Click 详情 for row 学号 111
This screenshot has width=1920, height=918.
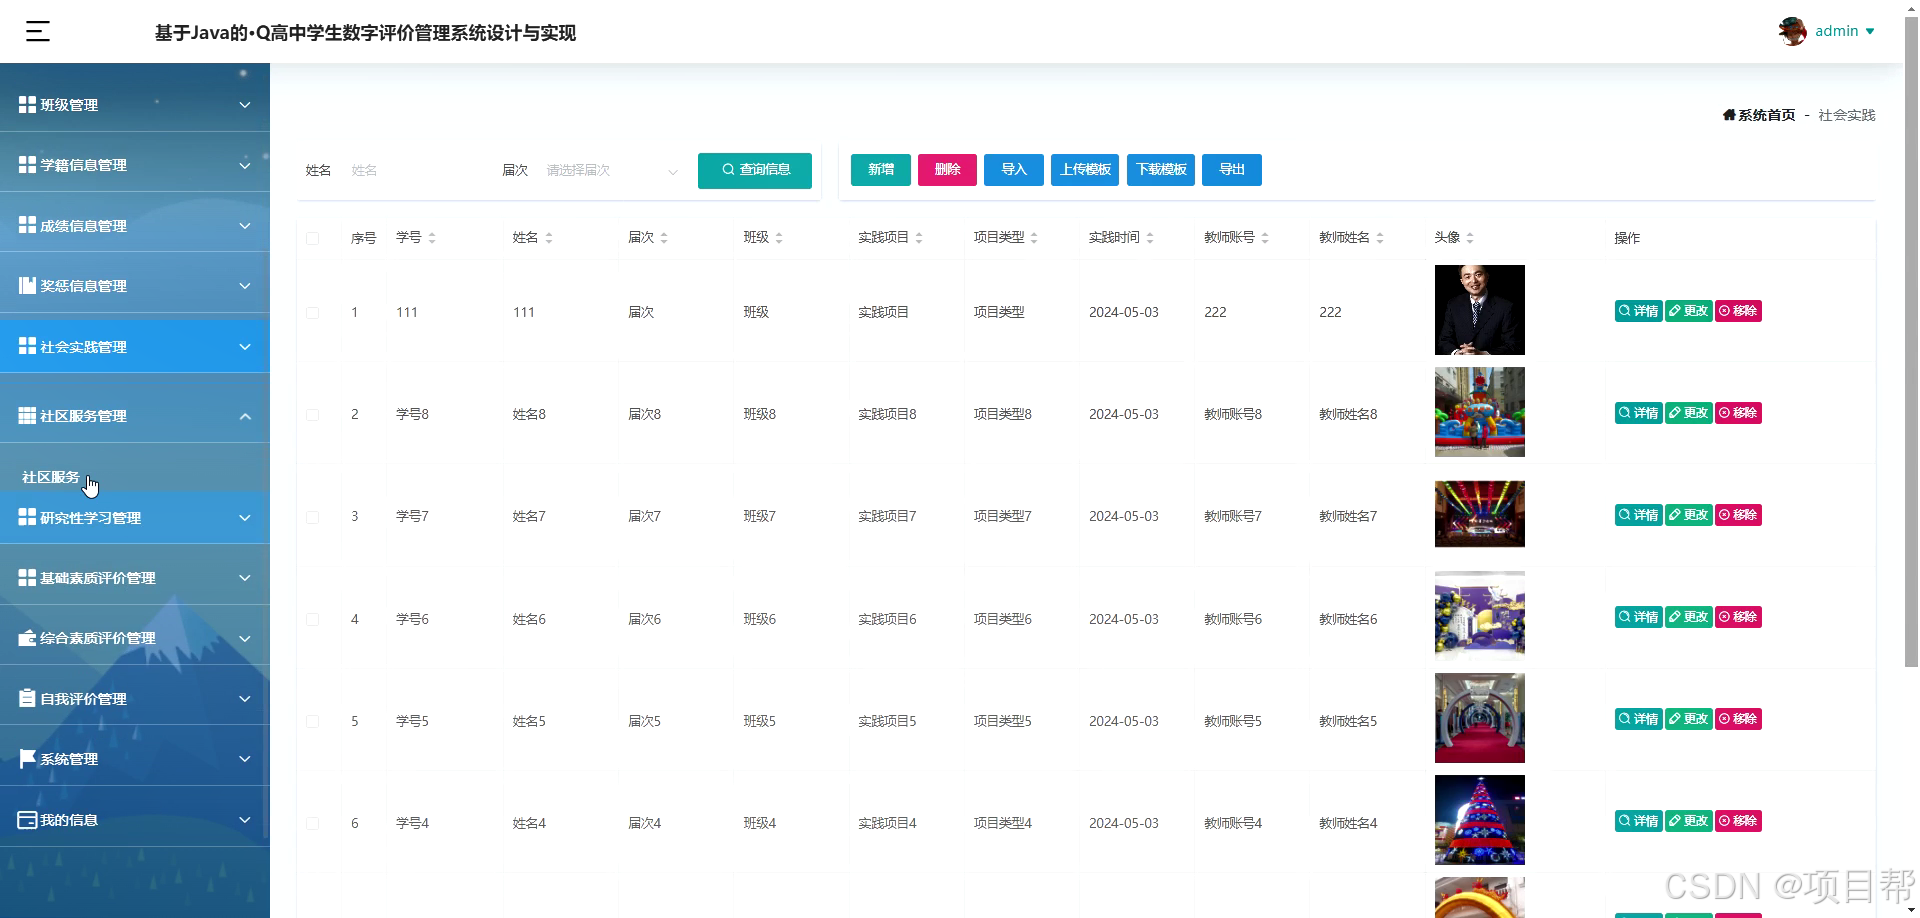pyautogui.click(x=1639, y=311)
